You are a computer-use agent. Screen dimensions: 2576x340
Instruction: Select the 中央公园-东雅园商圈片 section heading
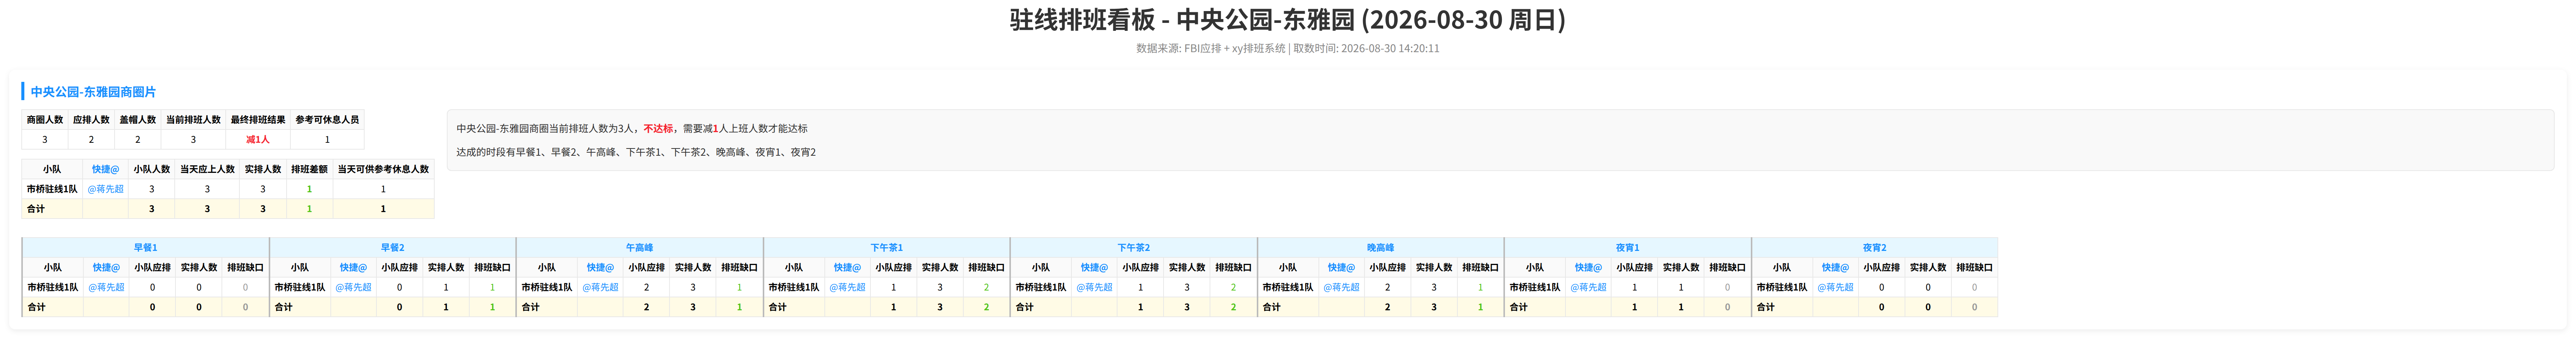point(93,92)
